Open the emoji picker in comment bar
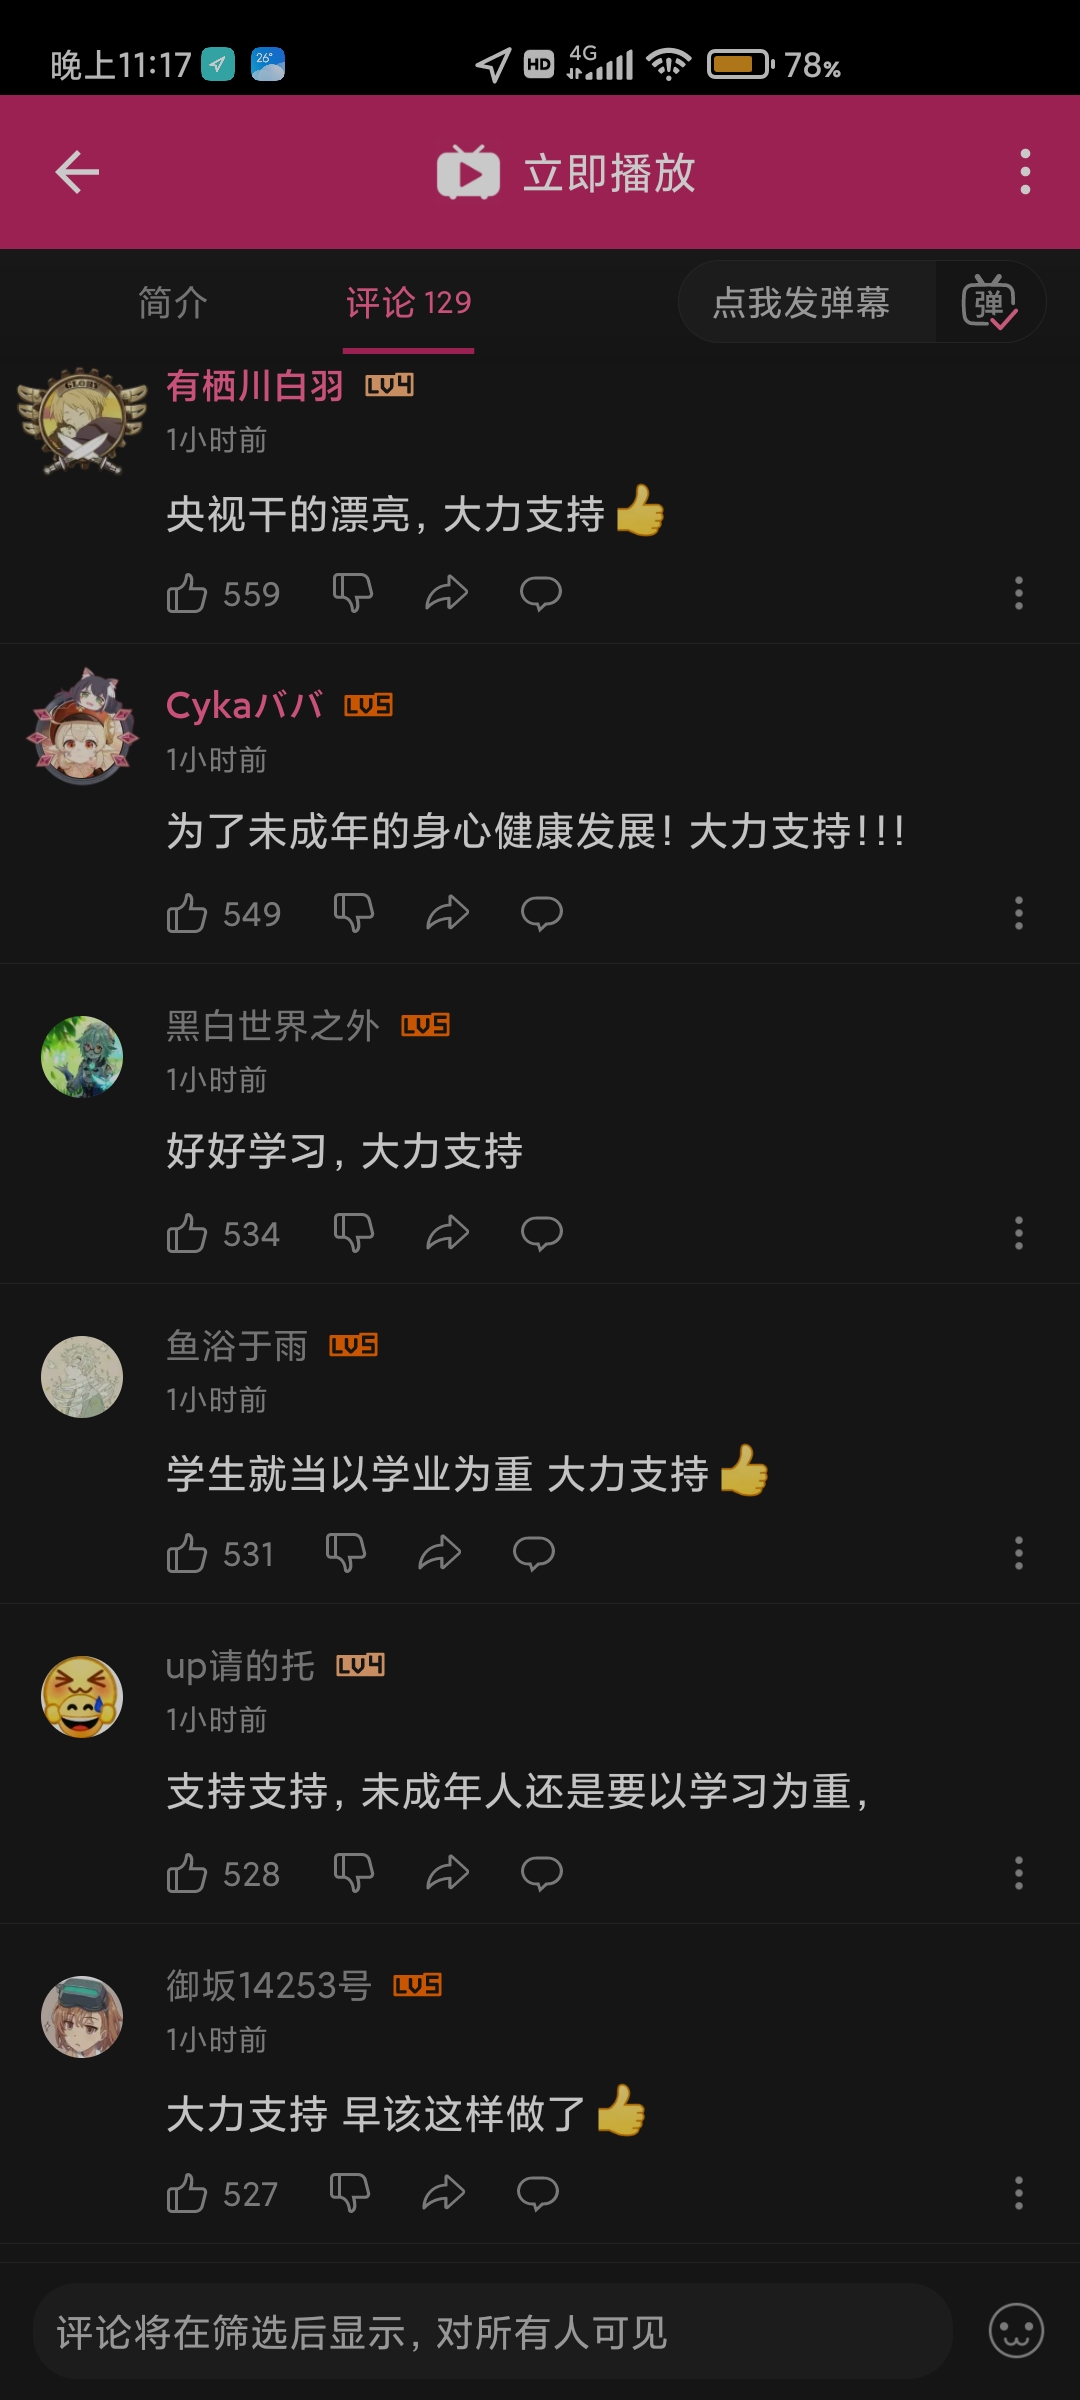The width and height of the screenshot is (1080, 2400). 1016,2331
